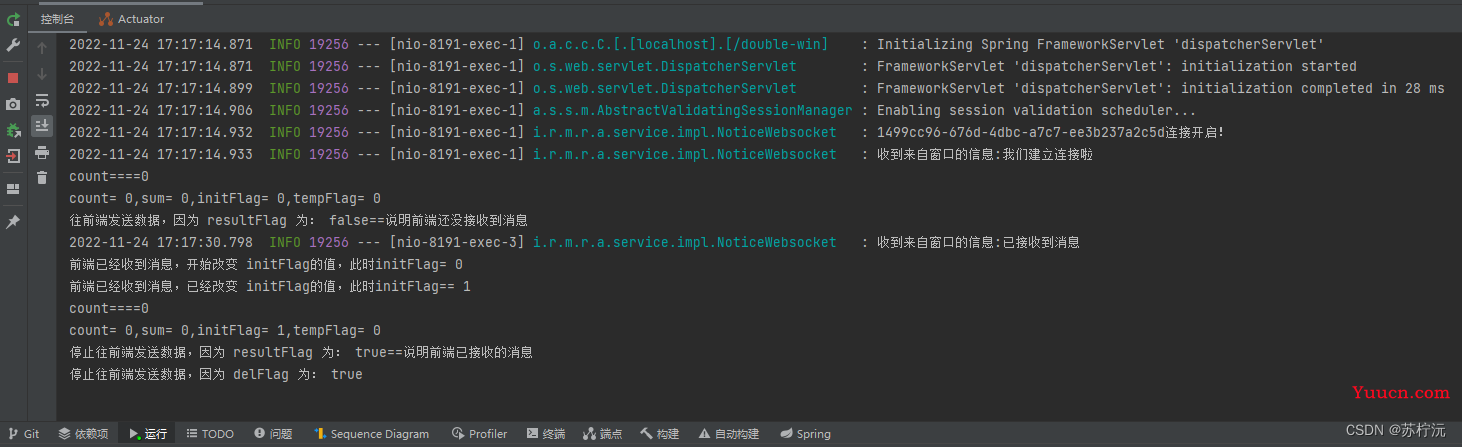
Task: Open the Sequence Diagram tool window
Action: pos(371,434)
